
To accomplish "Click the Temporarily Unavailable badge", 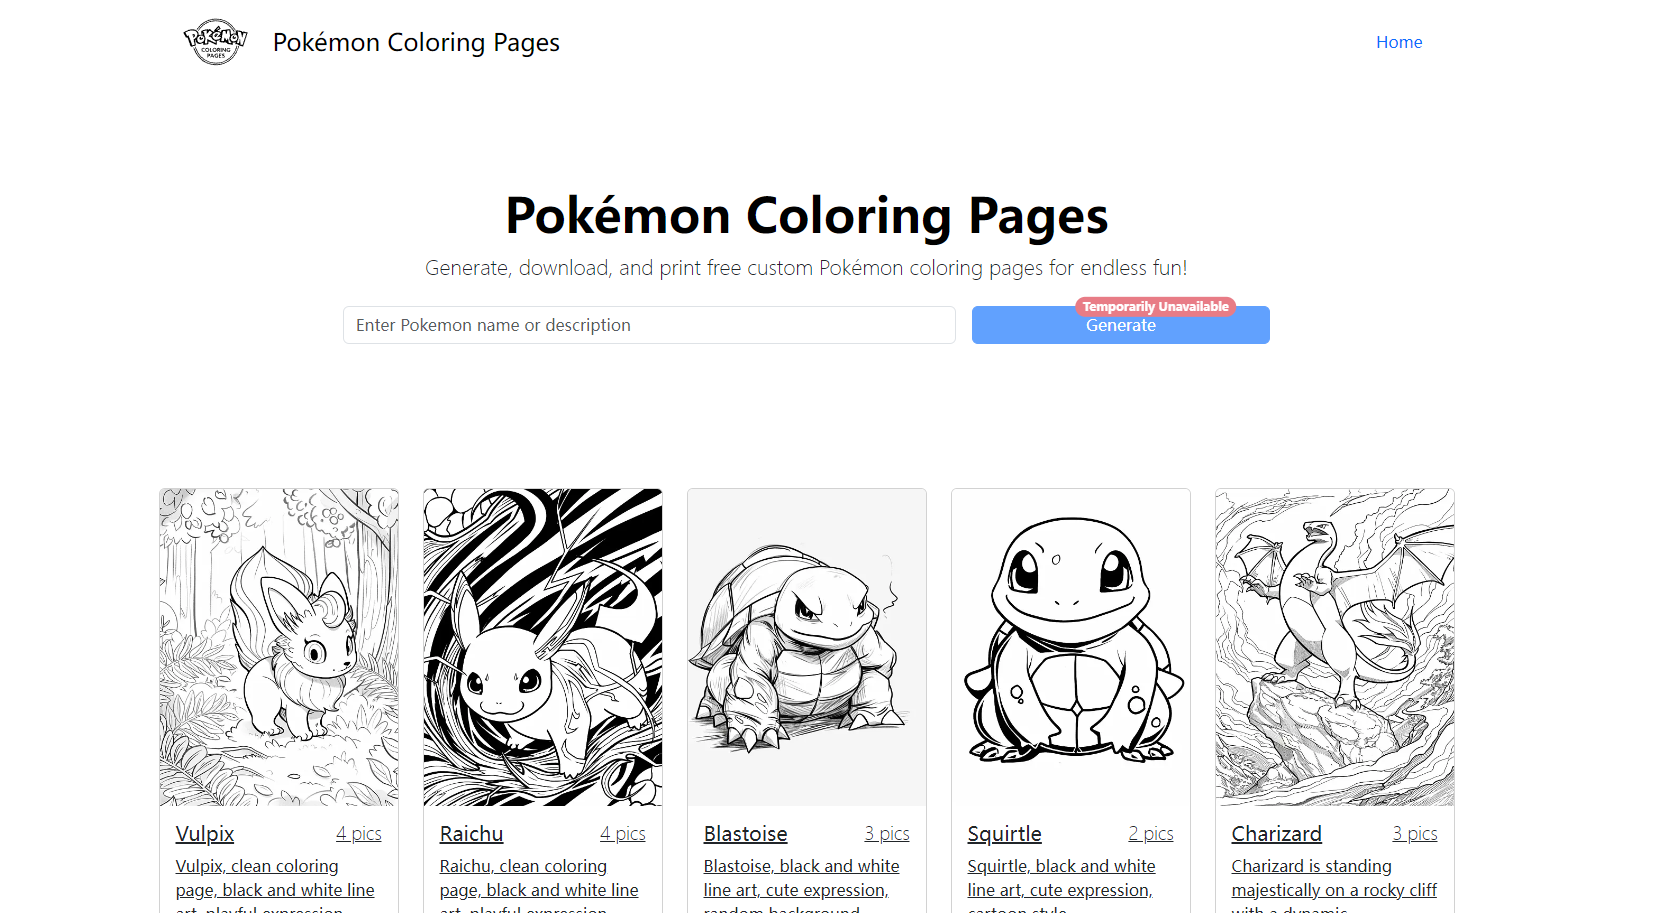I will [x=1155, y=307].
